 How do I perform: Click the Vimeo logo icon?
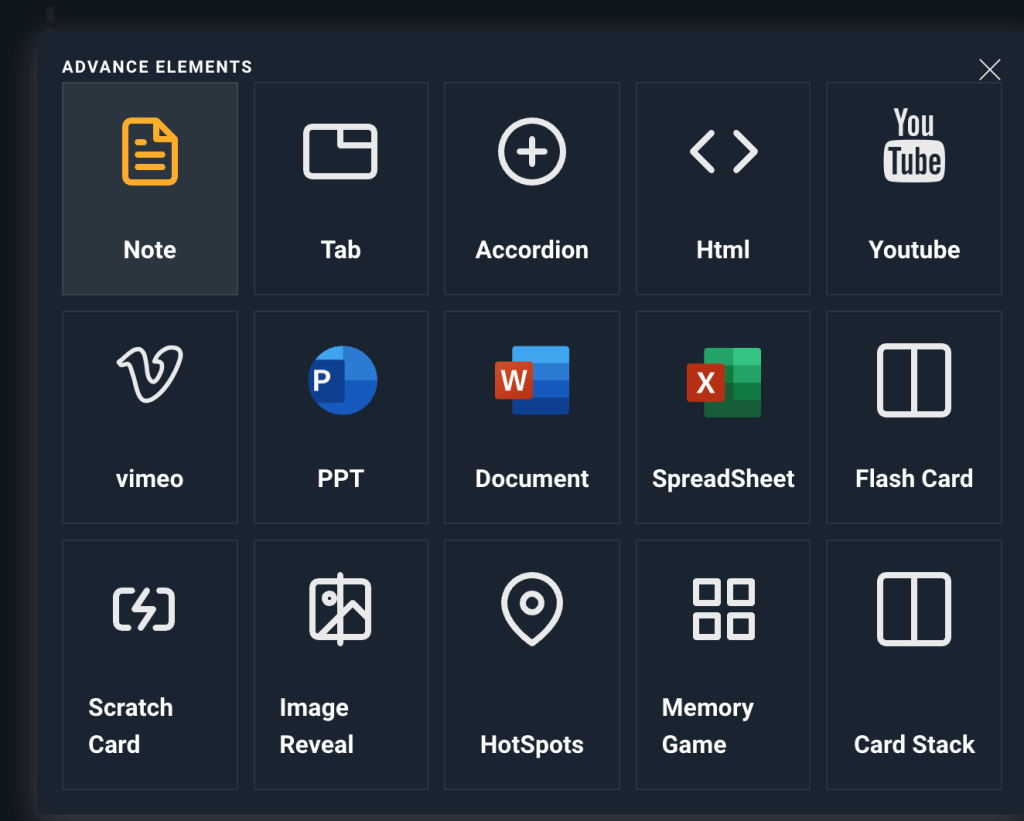coord(150,374)
